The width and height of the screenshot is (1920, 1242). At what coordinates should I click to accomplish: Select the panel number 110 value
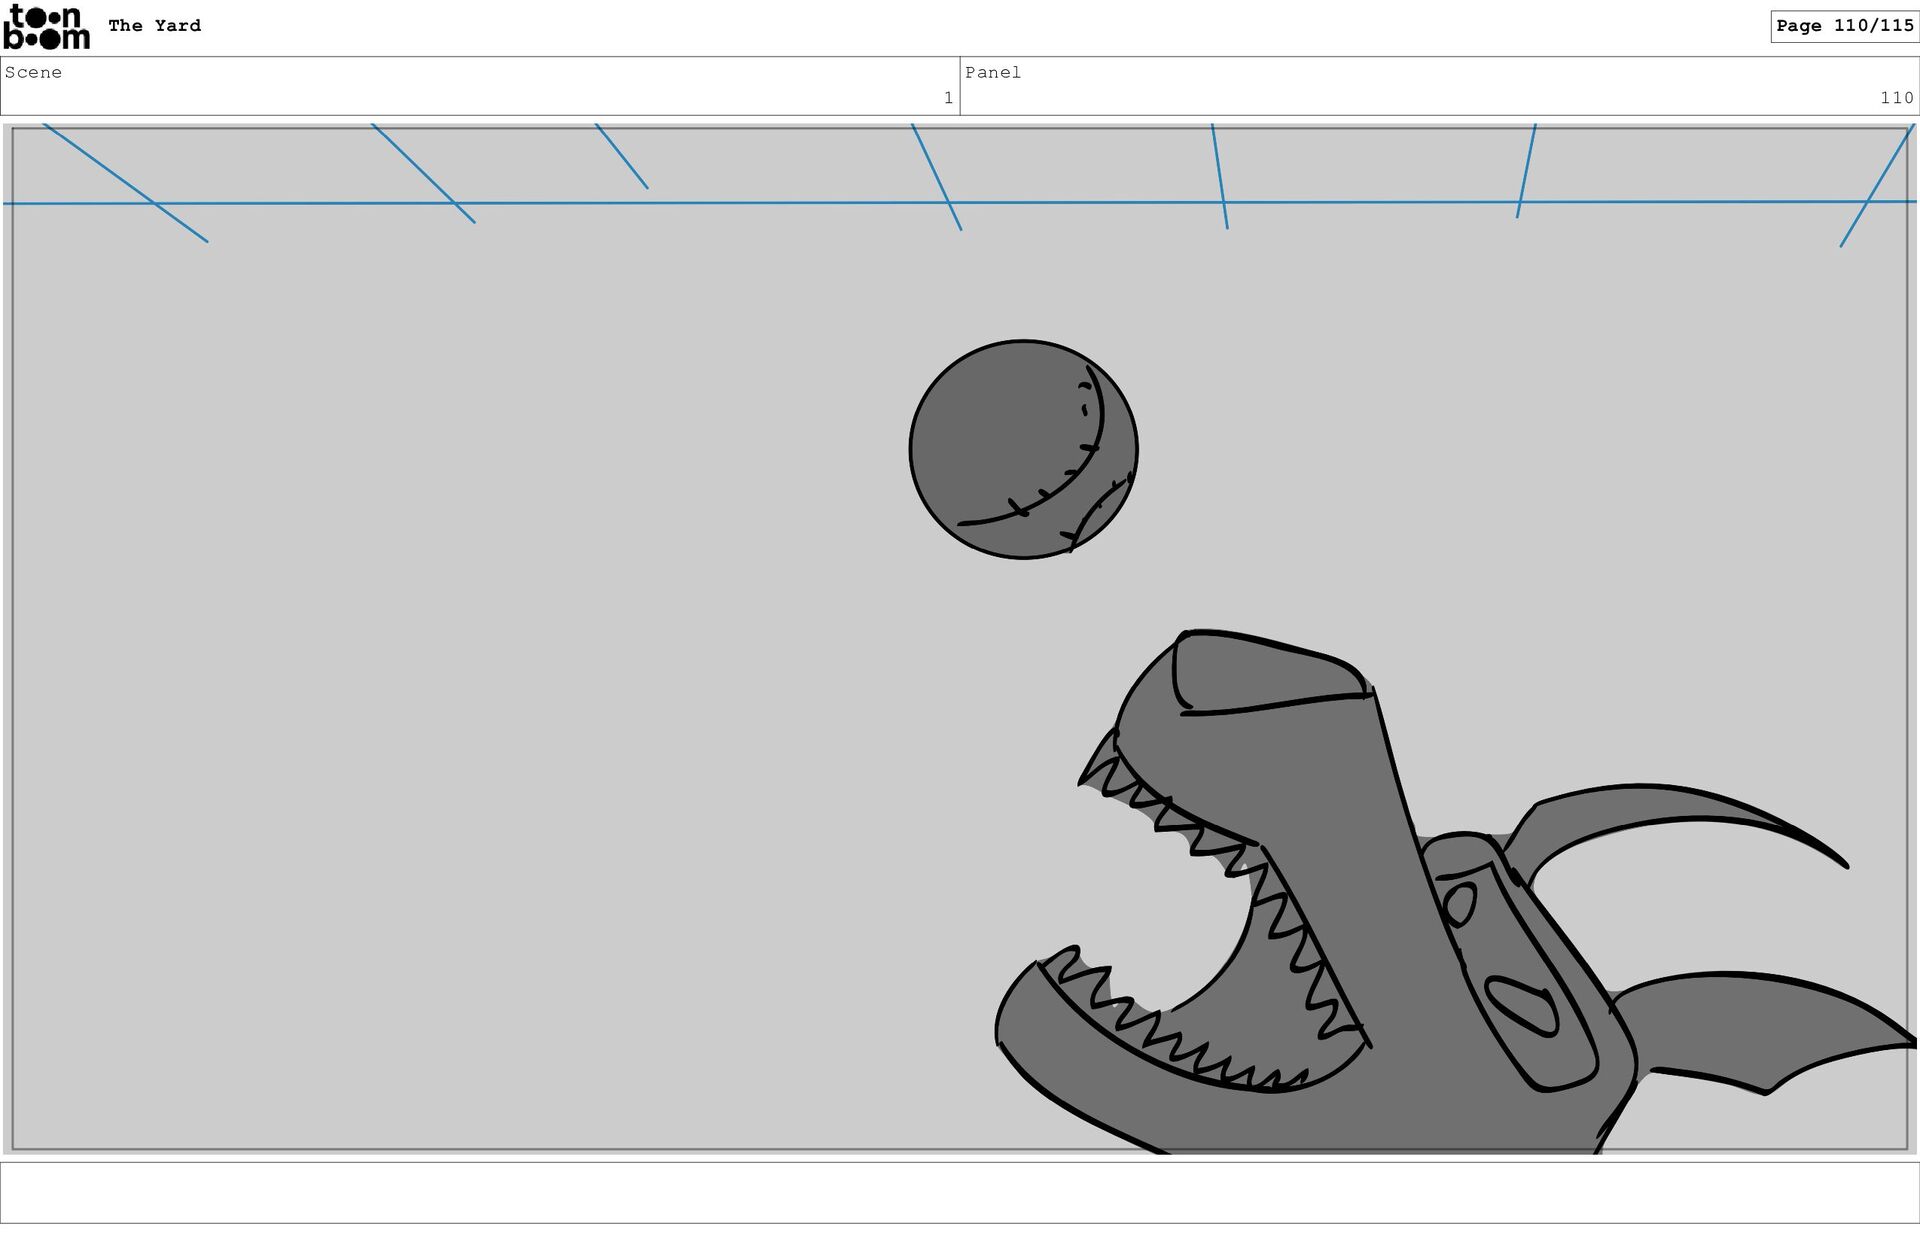[1896, 98]
